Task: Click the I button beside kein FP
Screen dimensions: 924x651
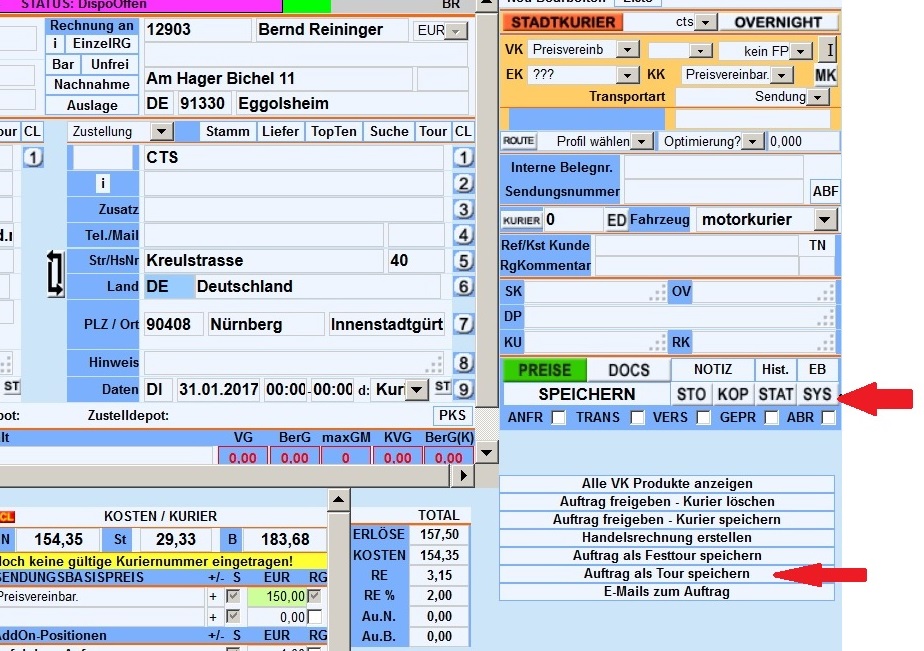Action: tap(829, 50)
